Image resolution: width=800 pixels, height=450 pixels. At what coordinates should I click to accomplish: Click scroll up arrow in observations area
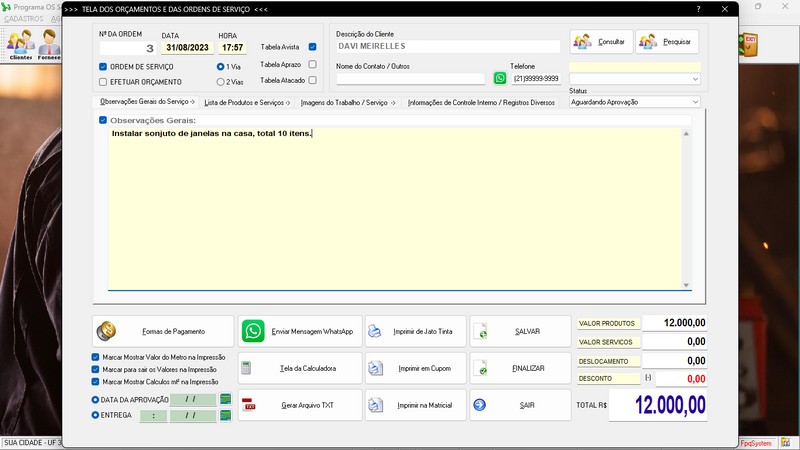pyautogui.click(x=686, y=134)
